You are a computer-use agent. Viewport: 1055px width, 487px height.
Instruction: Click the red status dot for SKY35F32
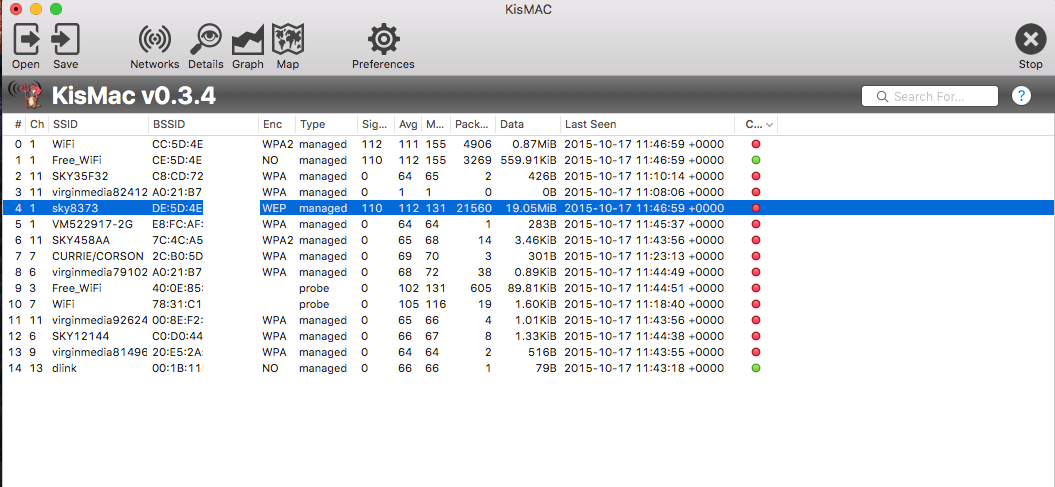pyautogui.click(x=756, y=176)
